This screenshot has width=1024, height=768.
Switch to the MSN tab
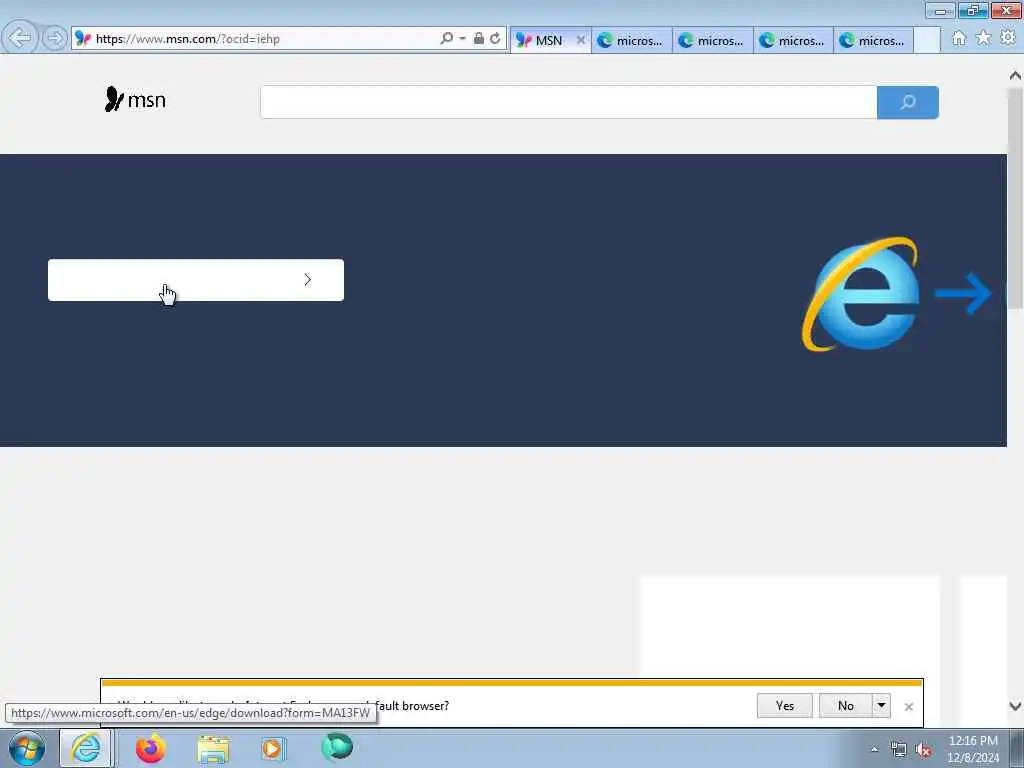click(x=549, y=40)
